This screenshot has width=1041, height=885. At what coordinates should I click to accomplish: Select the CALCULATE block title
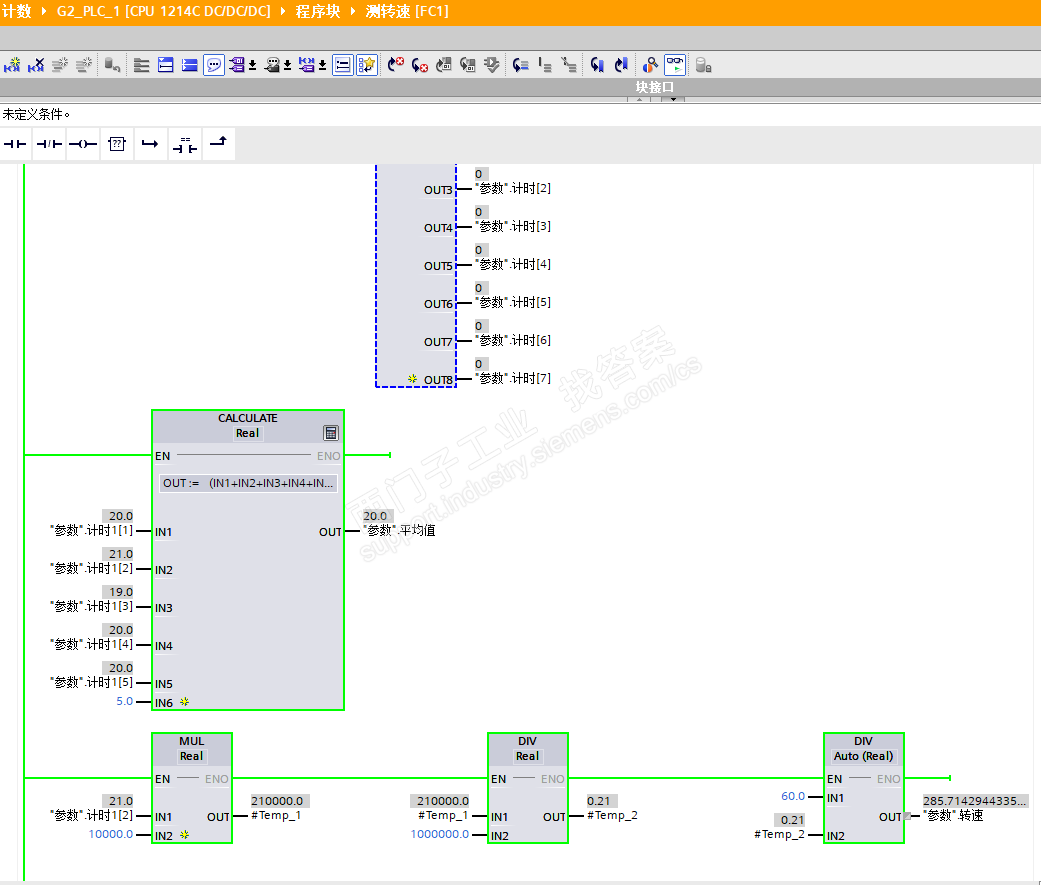point(248,418)
